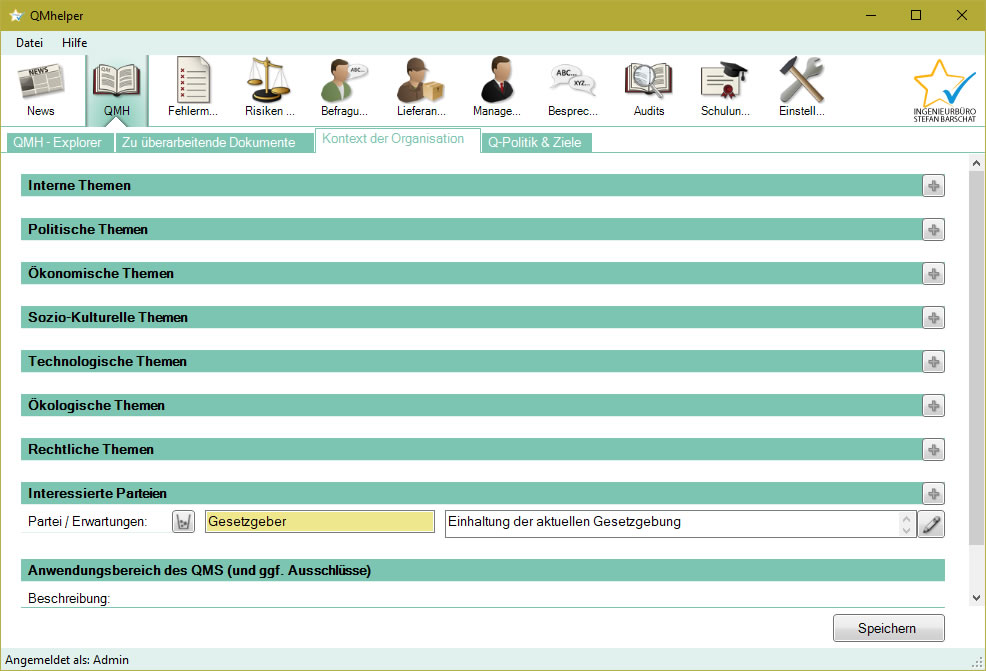This screenshot has height=671, width=986.
Task: Expand the Interne Themen section
Action: 933,185
